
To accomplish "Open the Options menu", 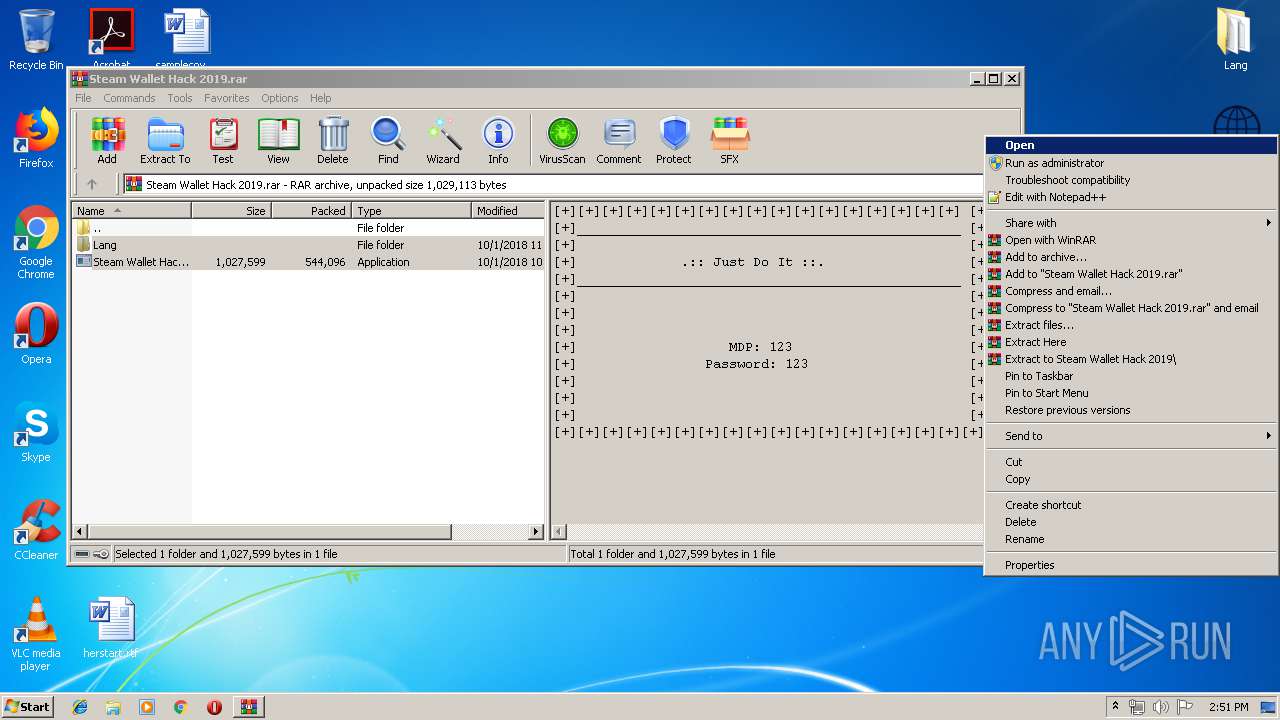I will (x=280, y=98).
